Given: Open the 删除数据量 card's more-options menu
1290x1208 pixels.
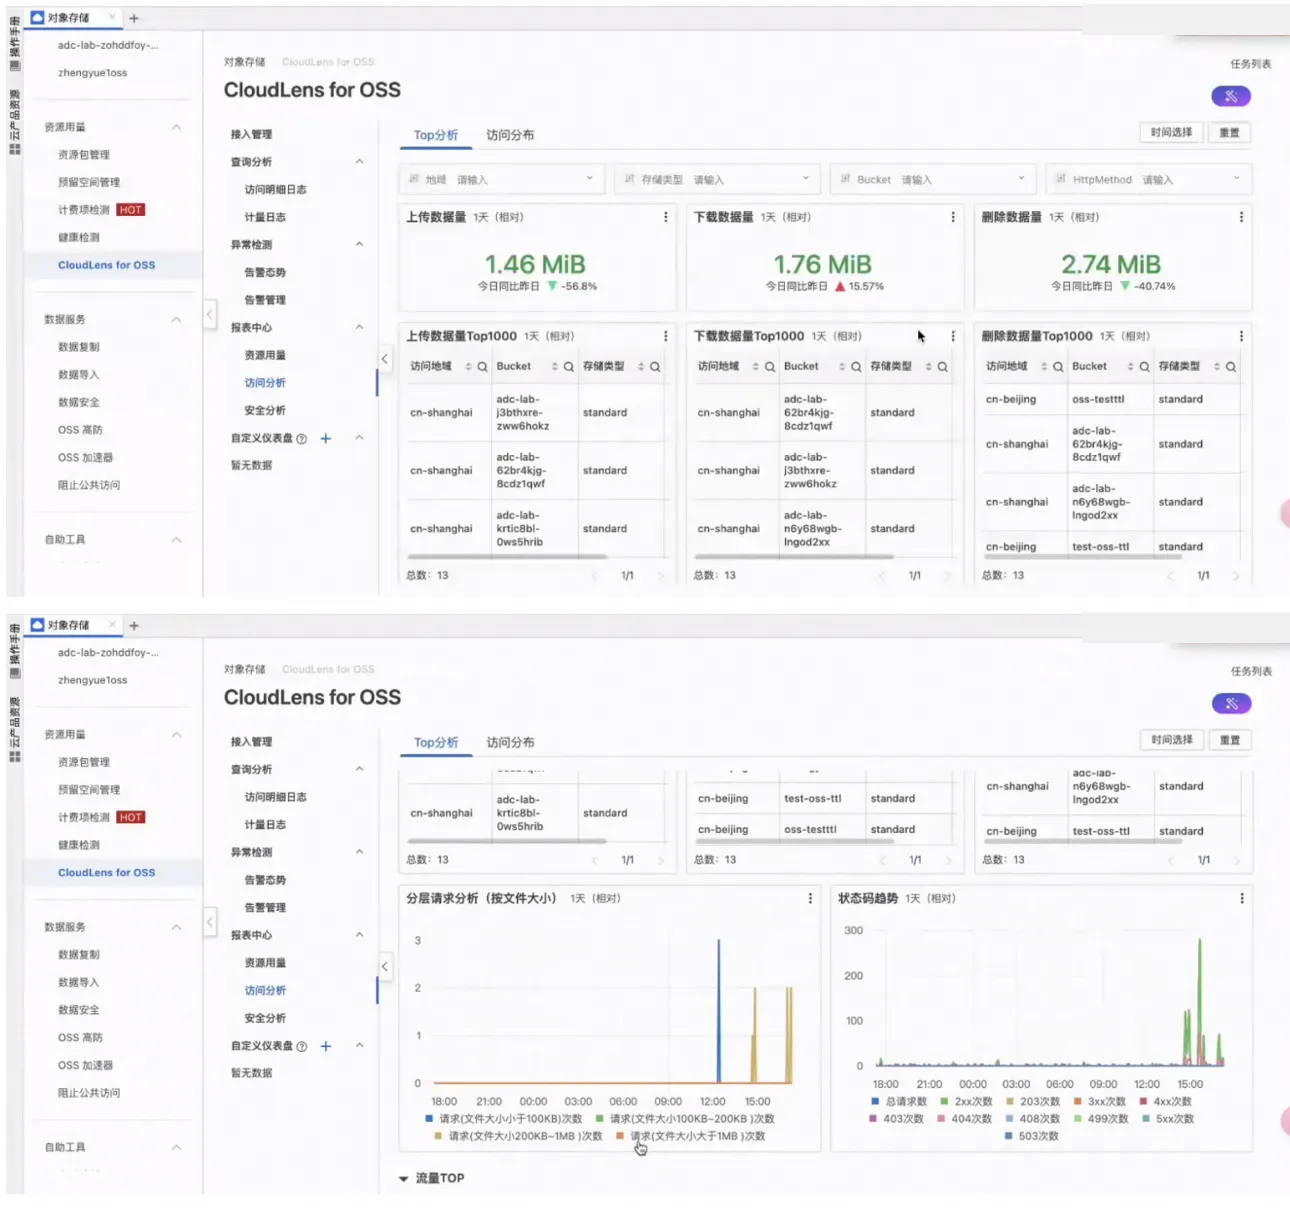Looking at the screenshot, I should (x=1242, y=217).
